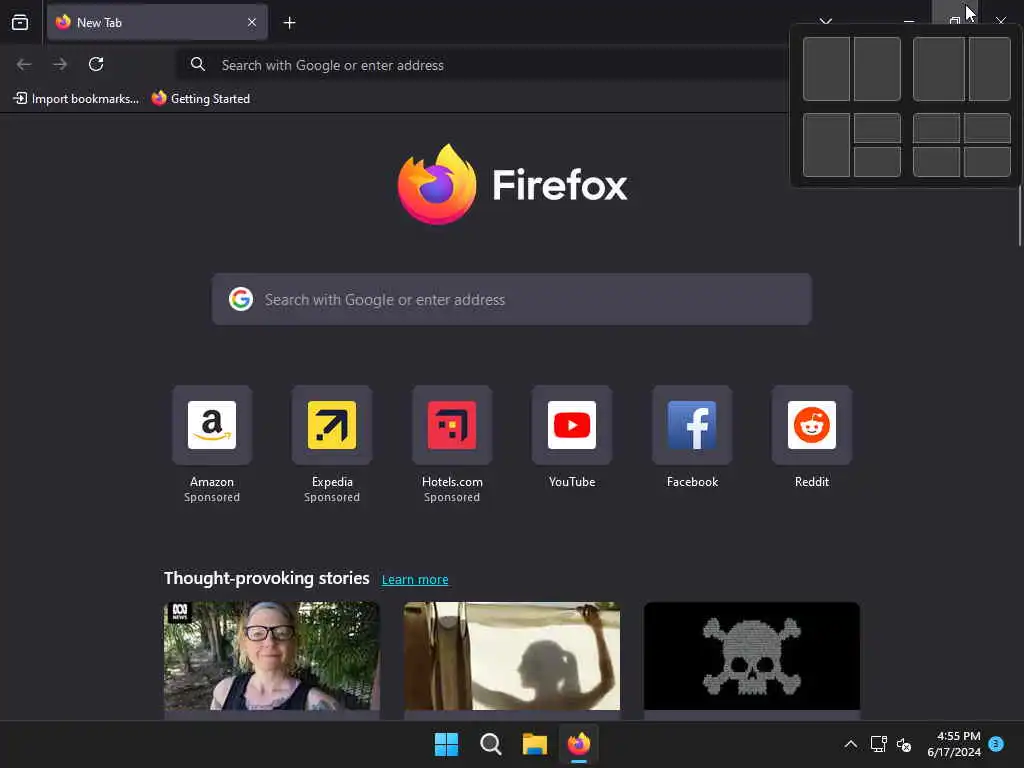This screenshot has height=768, width=1024.
Task: Focus the address bar search field
Action: pos(483,65)
